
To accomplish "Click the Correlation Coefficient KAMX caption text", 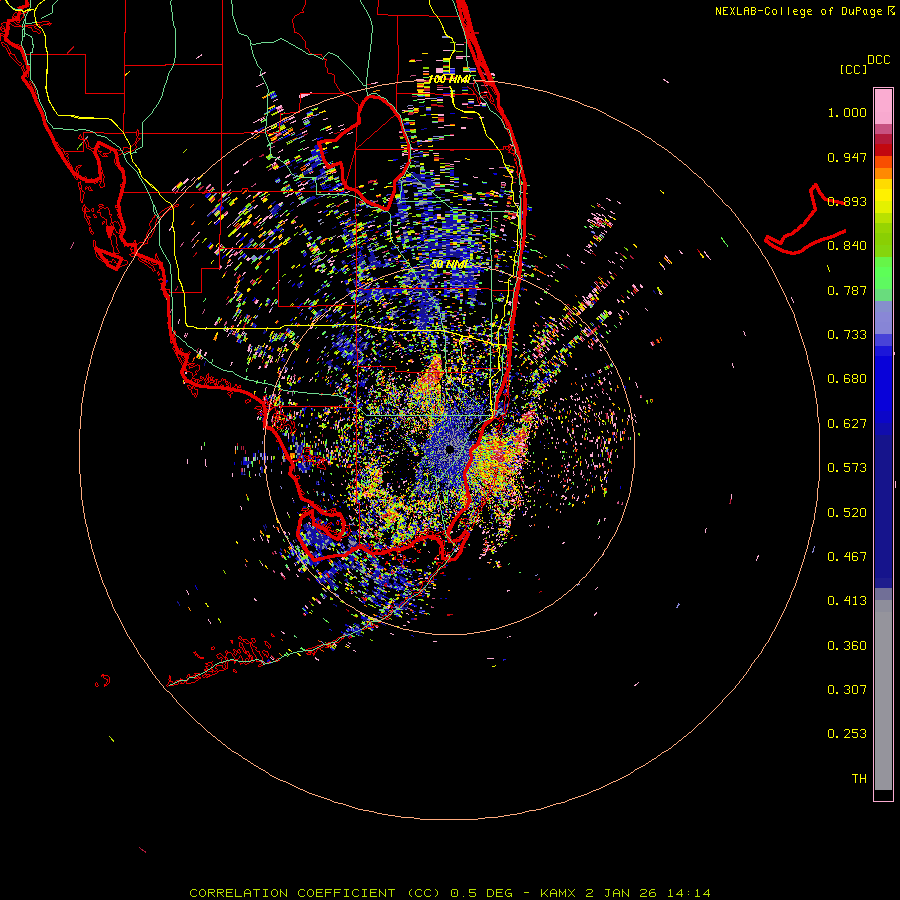I will point(450,893).
